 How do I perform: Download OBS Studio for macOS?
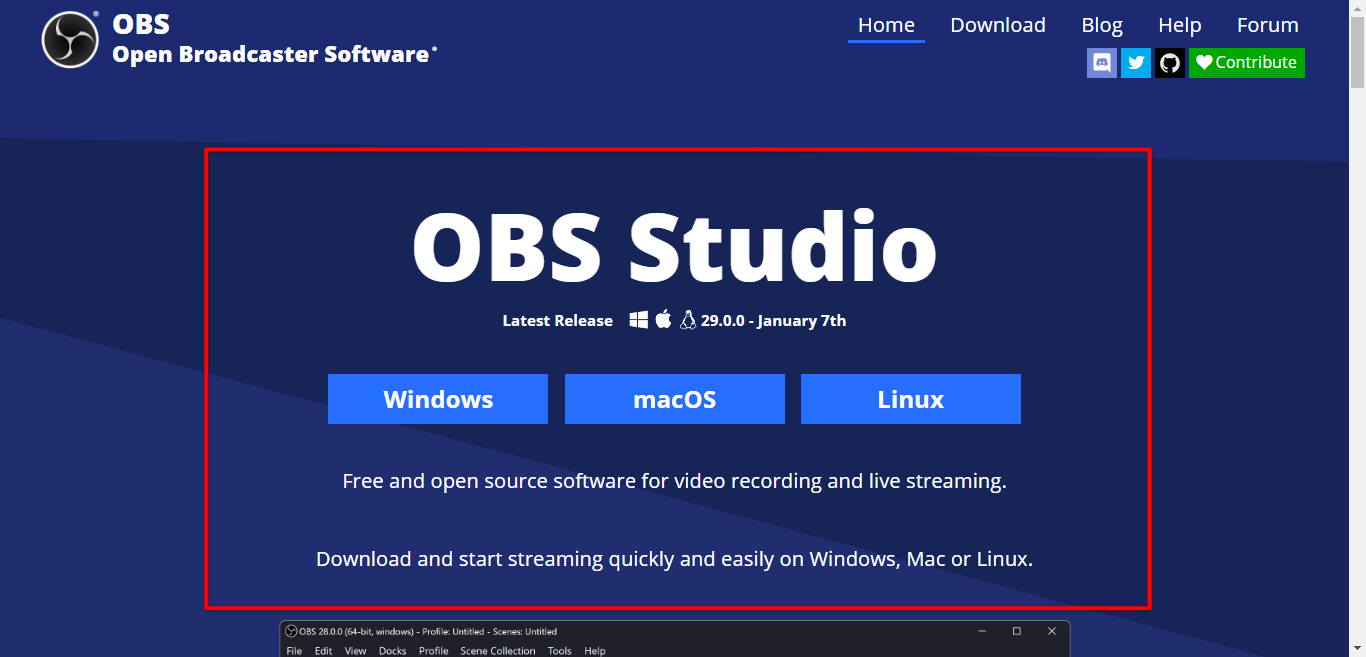pos(675,399)
